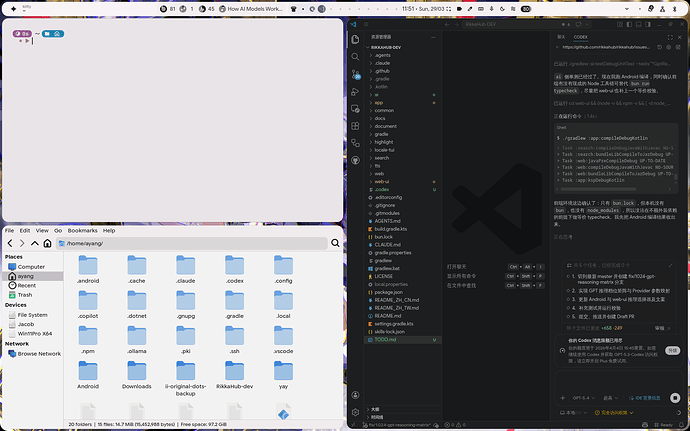Click the /home/ayang/ path field
This screenshot has height=431, width=690.
(x=192, y=243)
